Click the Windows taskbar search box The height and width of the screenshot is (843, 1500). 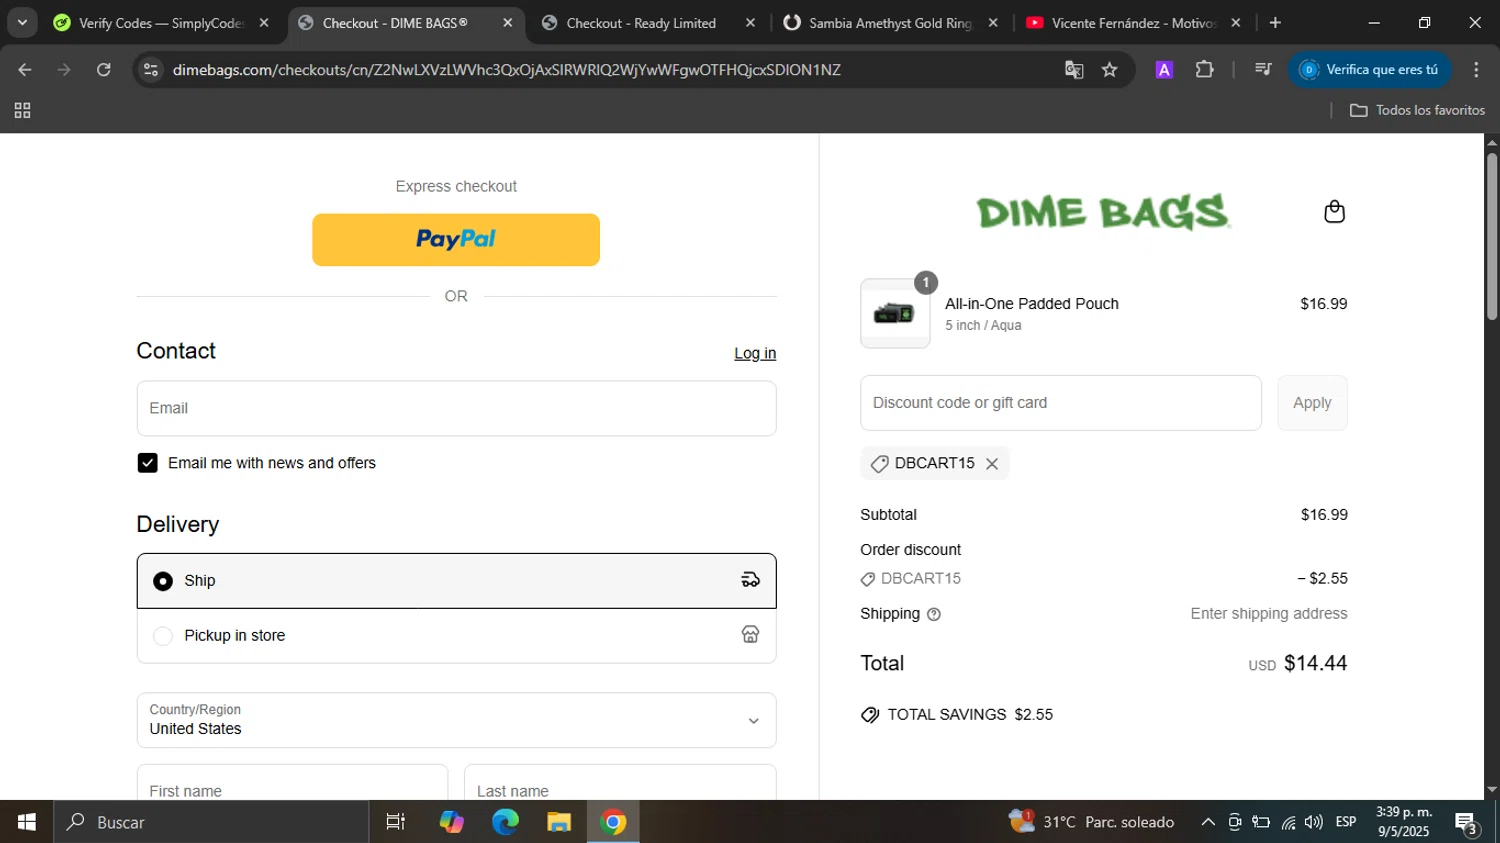pyautogui.click(x=211, y=822)
